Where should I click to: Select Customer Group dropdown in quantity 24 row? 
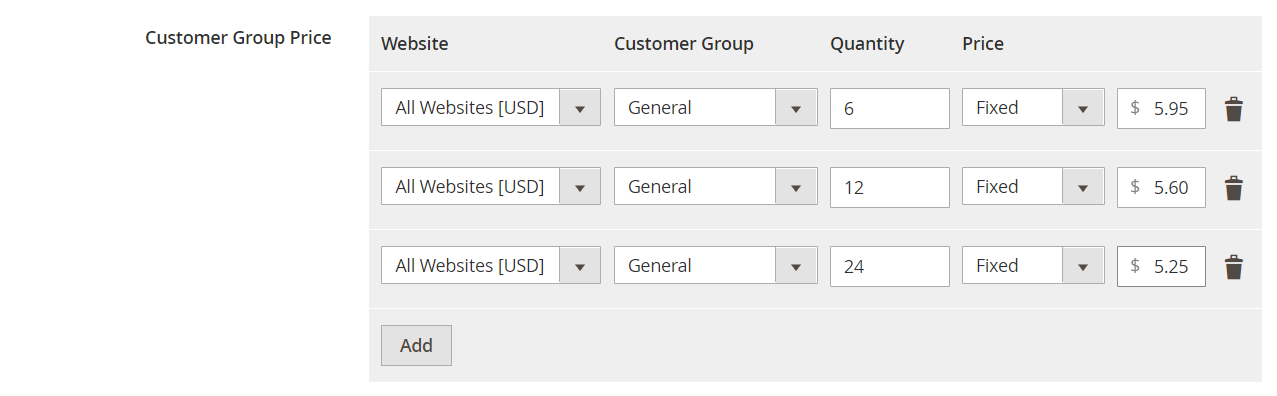coord(716,265)
